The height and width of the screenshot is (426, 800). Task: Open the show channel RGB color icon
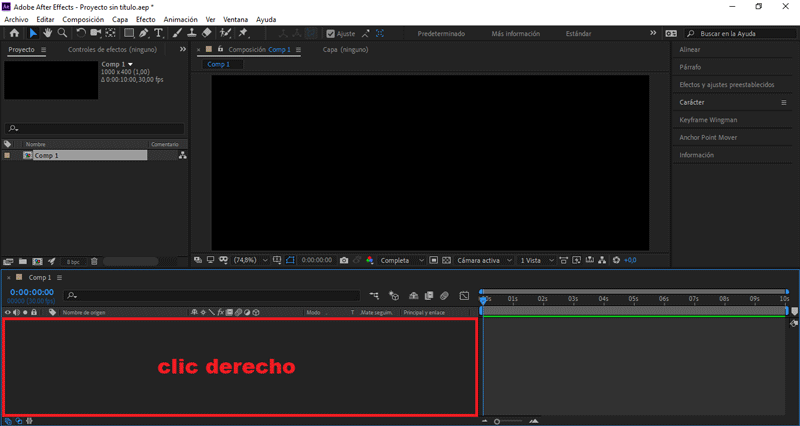pos(370,260)
